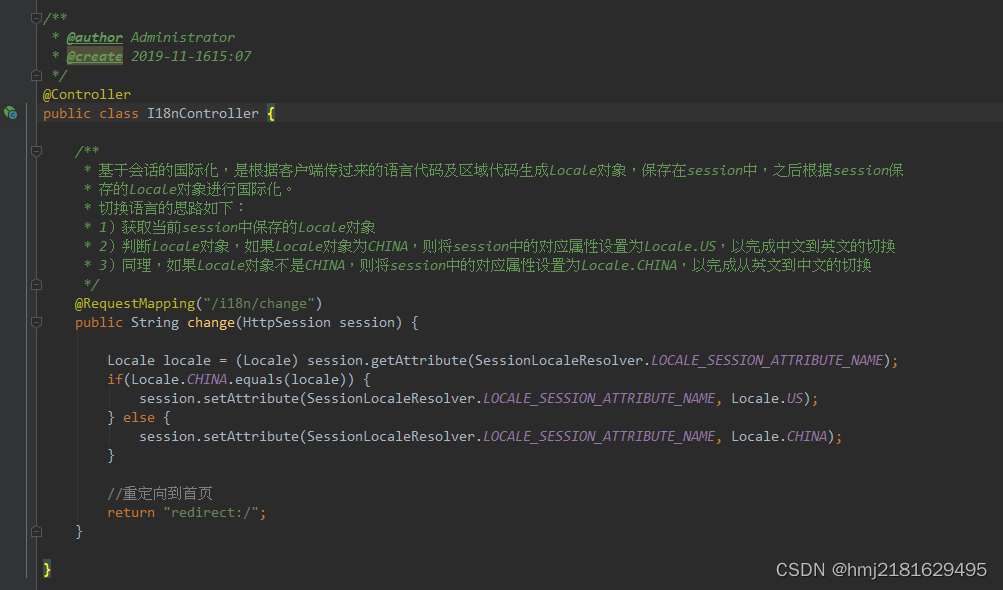
Task: Click the date 2019-11-1615:07 text
Action: coord(191,56)
